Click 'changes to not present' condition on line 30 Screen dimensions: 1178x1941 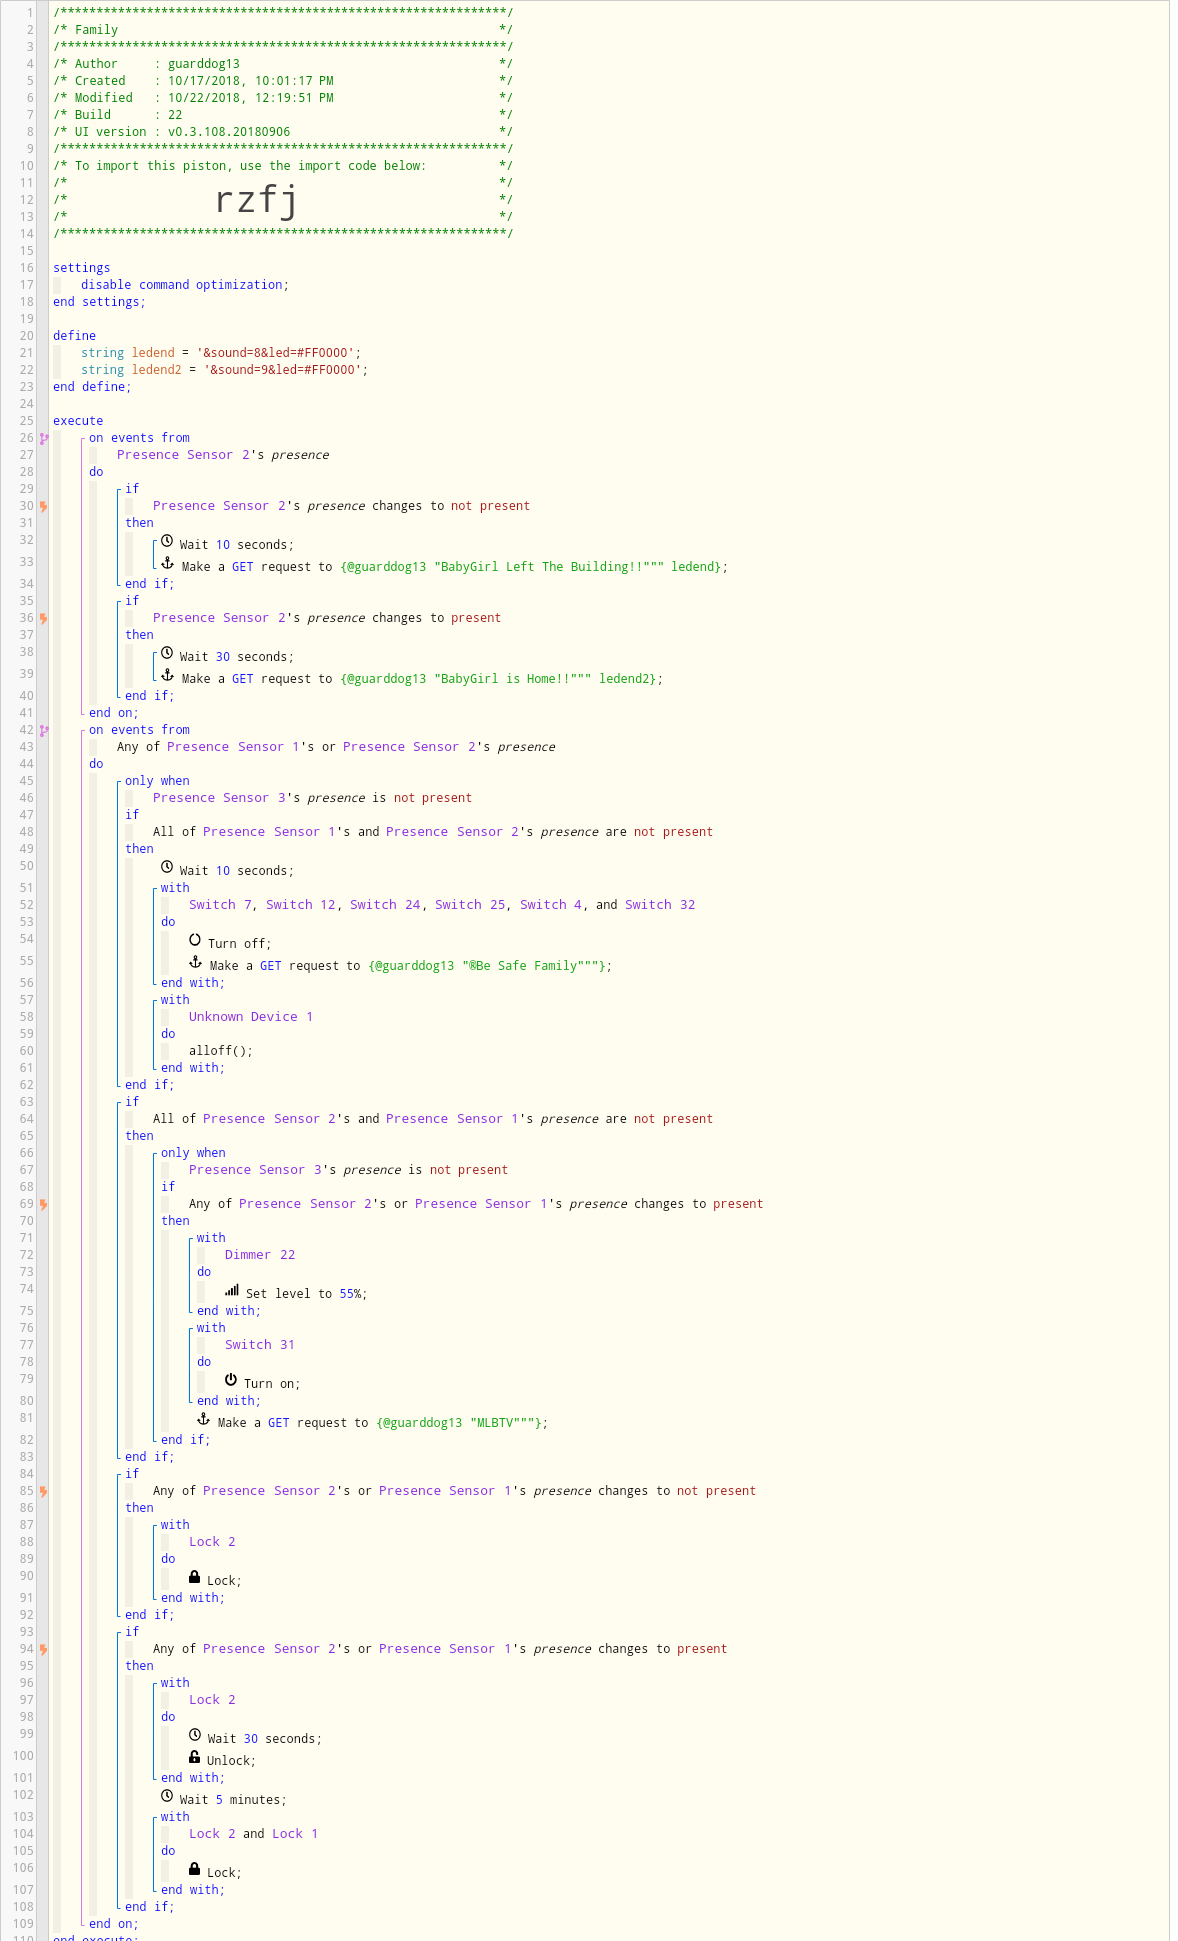451,506
